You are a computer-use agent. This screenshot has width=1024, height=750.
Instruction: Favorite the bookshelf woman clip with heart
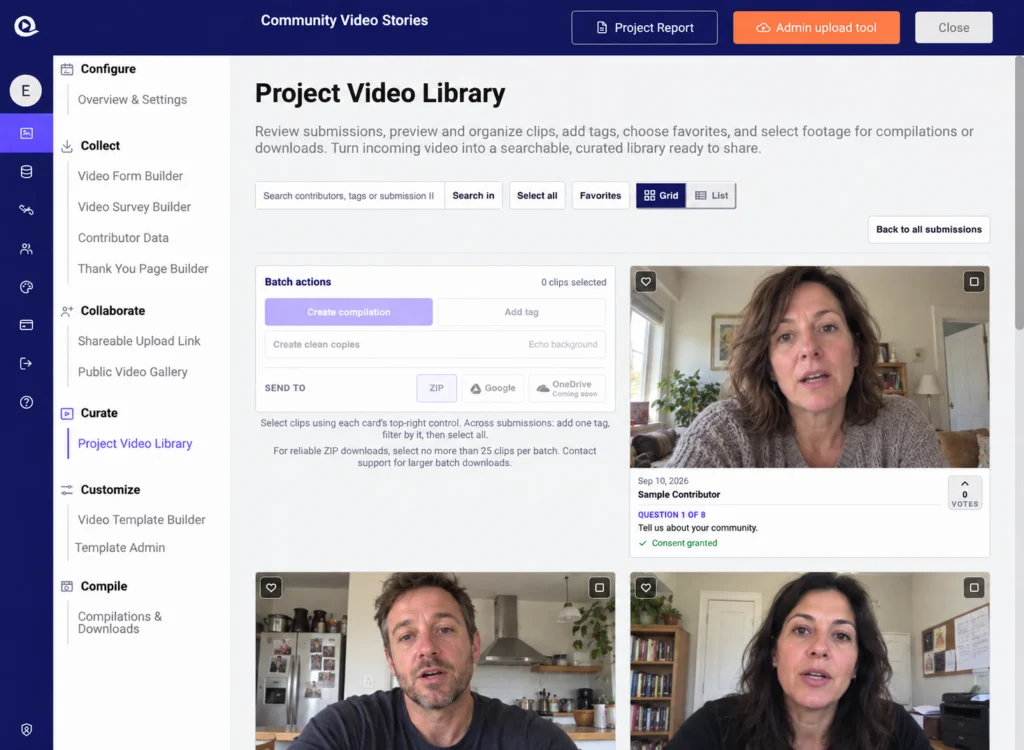(646, 587)
